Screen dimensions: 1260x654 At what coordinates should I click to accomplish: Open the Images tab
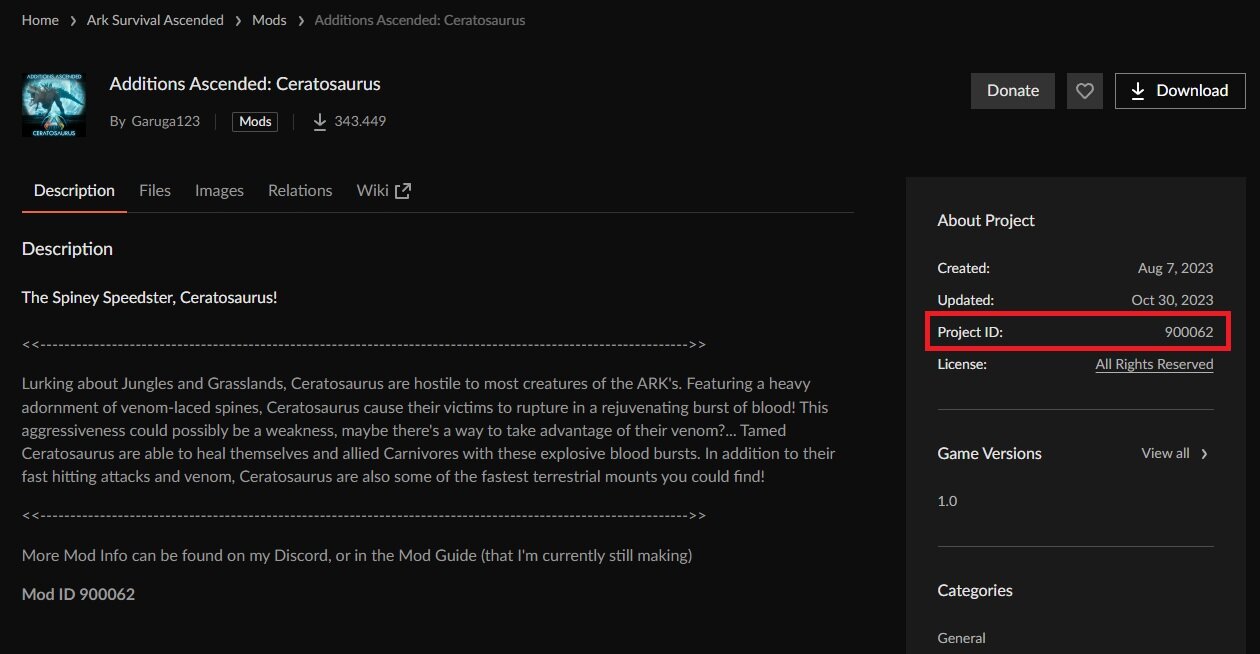point(219,191)
